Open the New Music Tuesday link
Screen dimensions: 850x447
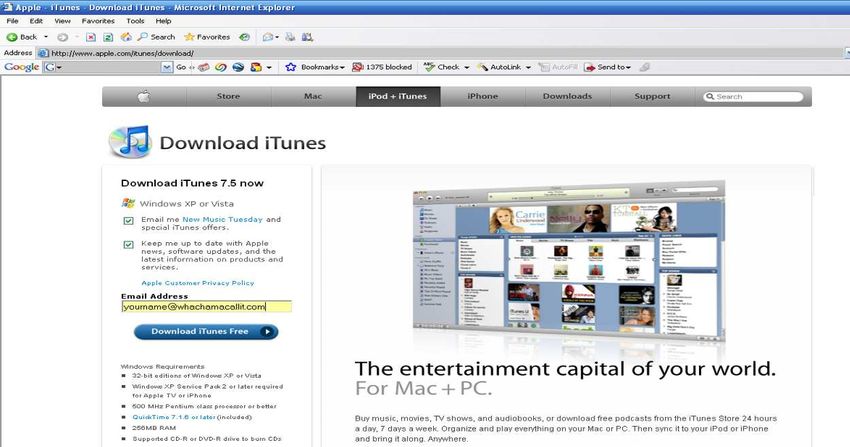(x=222, y=219)
